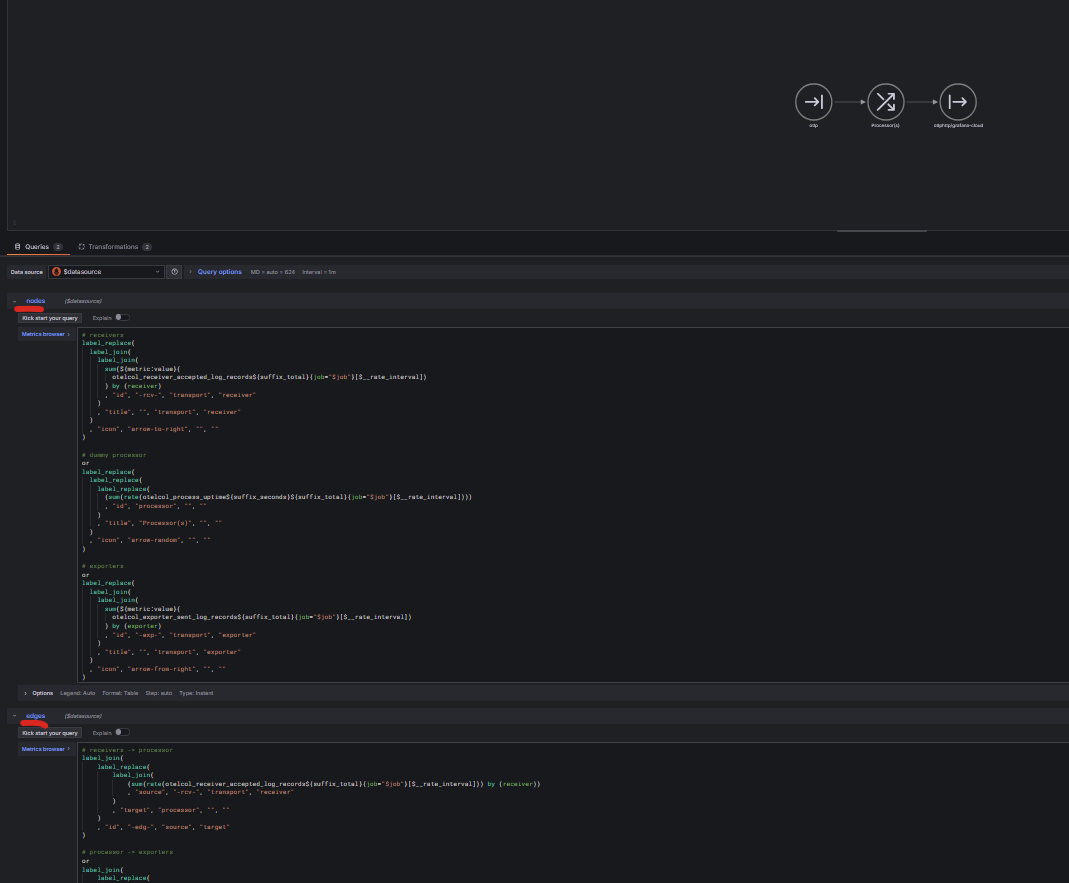Click the Queries tab database icon

(17, 246)
